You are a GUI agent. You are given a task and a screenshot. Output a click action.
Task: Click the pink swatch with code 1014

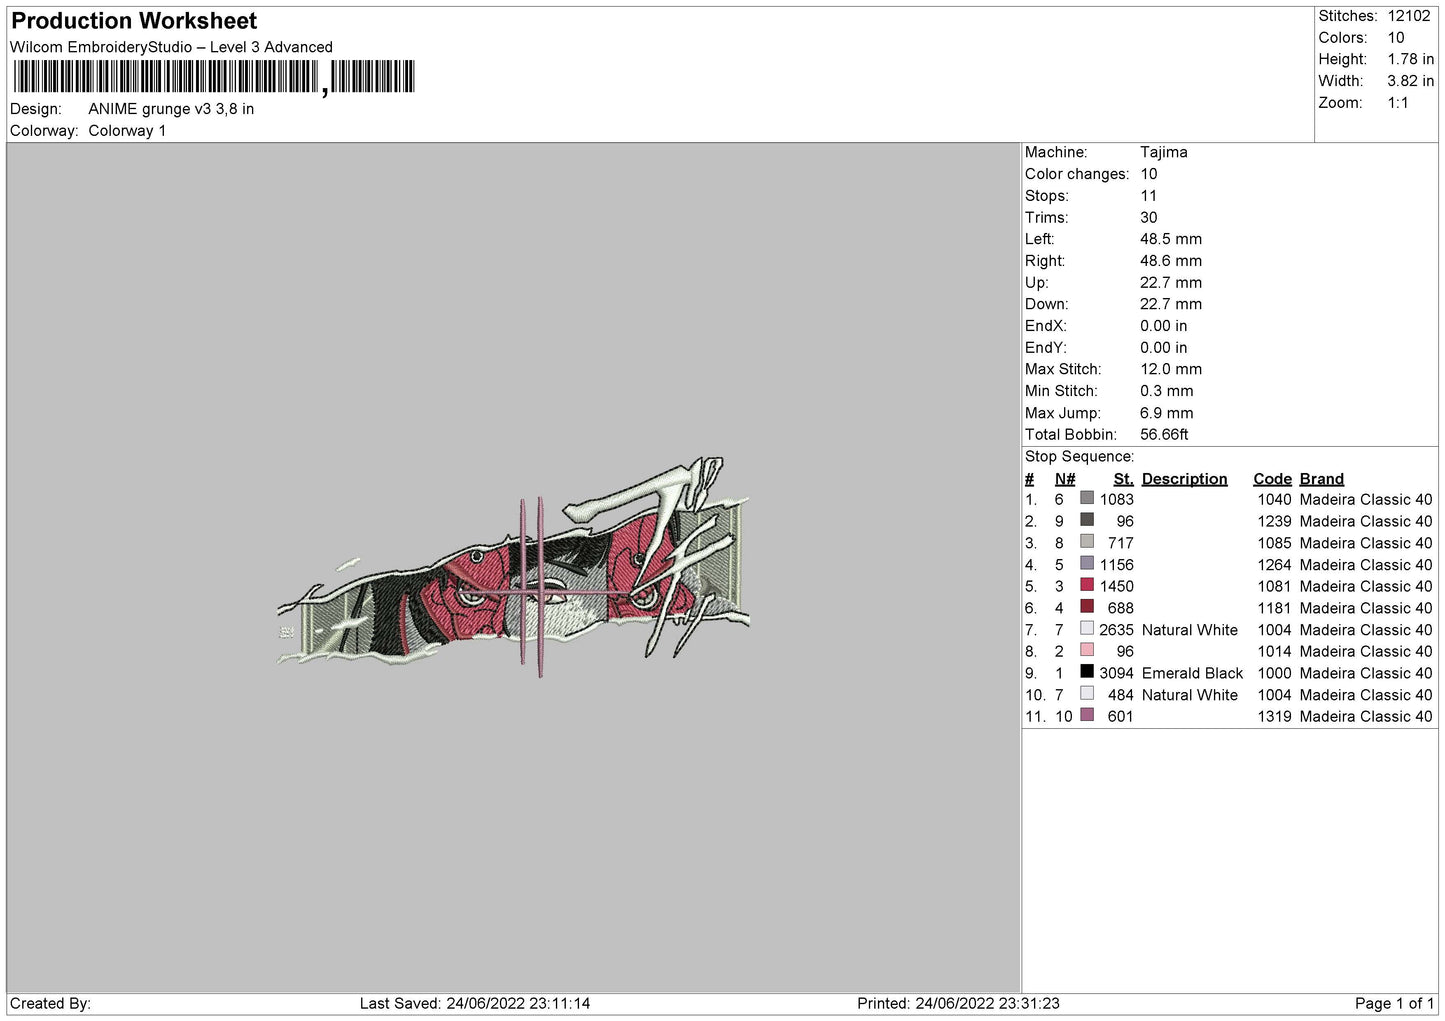(1087, 650)
